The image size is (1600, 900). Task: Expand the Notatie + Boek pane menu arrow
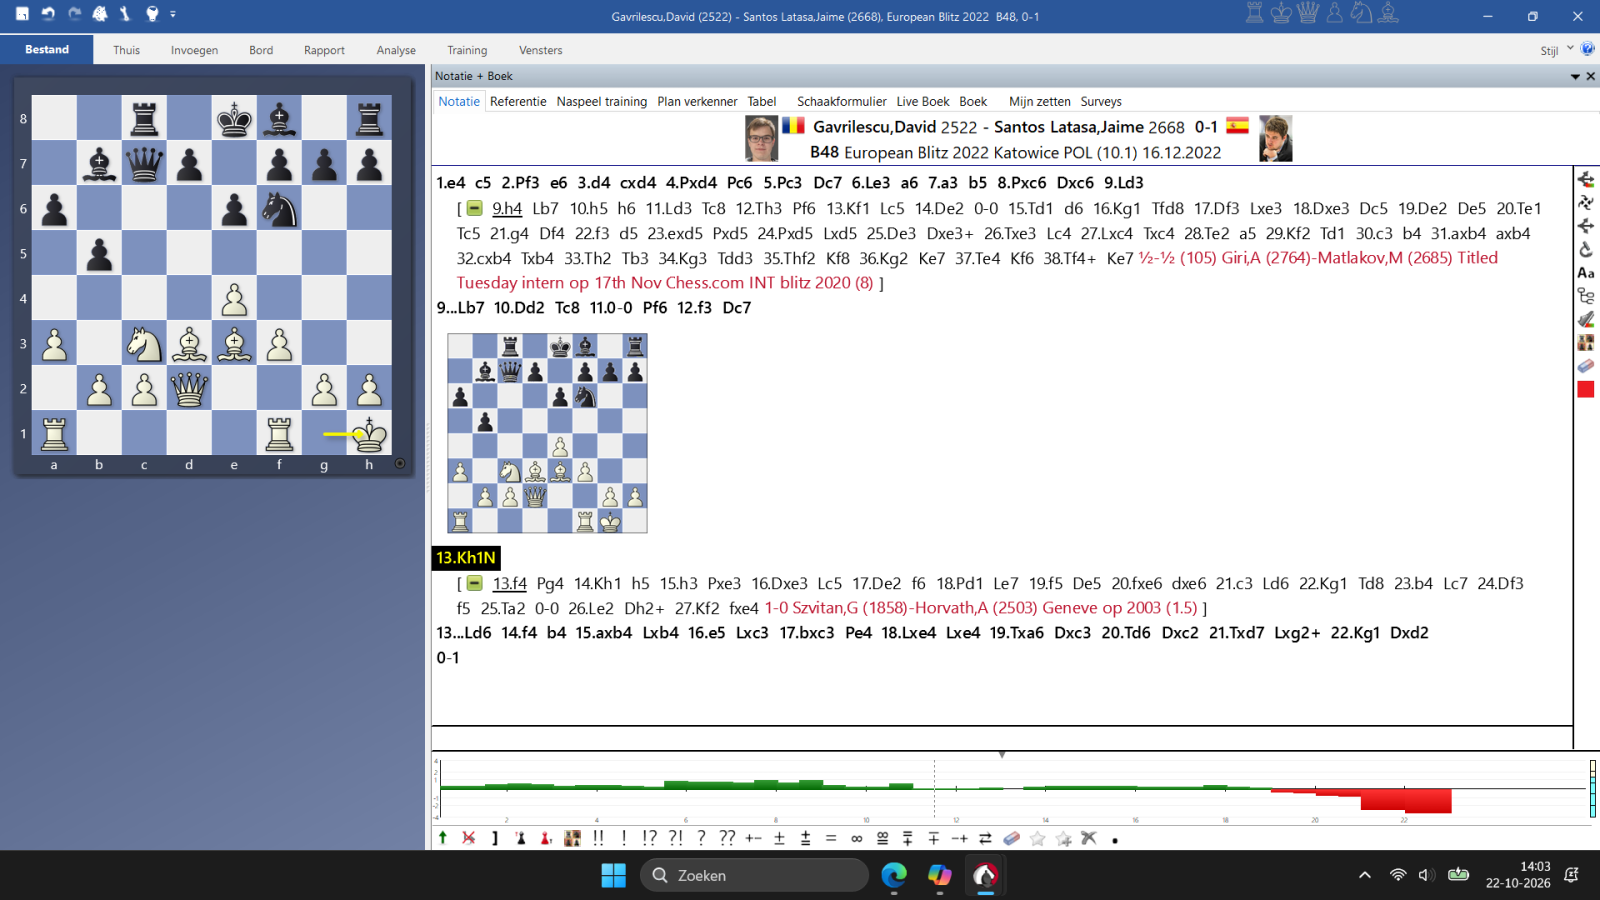[x=1575, y=76]
